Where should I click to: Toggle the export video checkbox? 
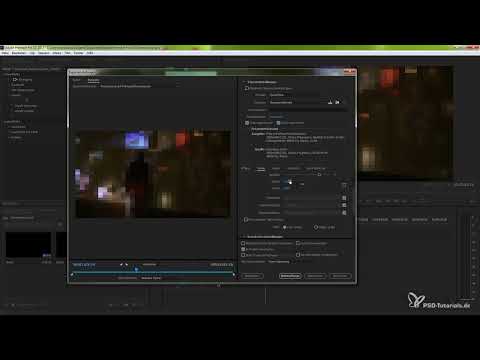247,123
